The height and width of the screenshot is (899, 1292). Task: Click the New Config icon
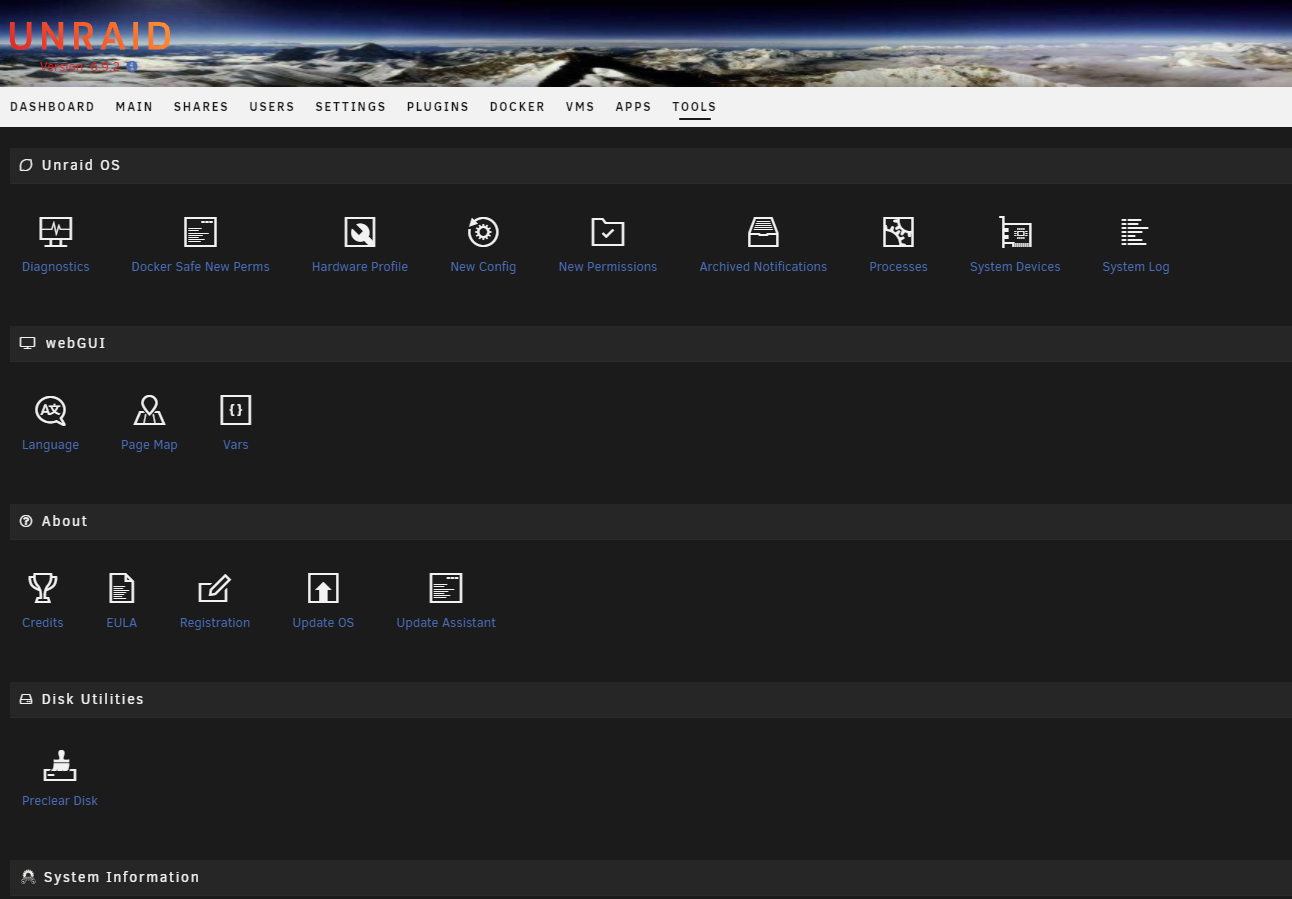483,232
